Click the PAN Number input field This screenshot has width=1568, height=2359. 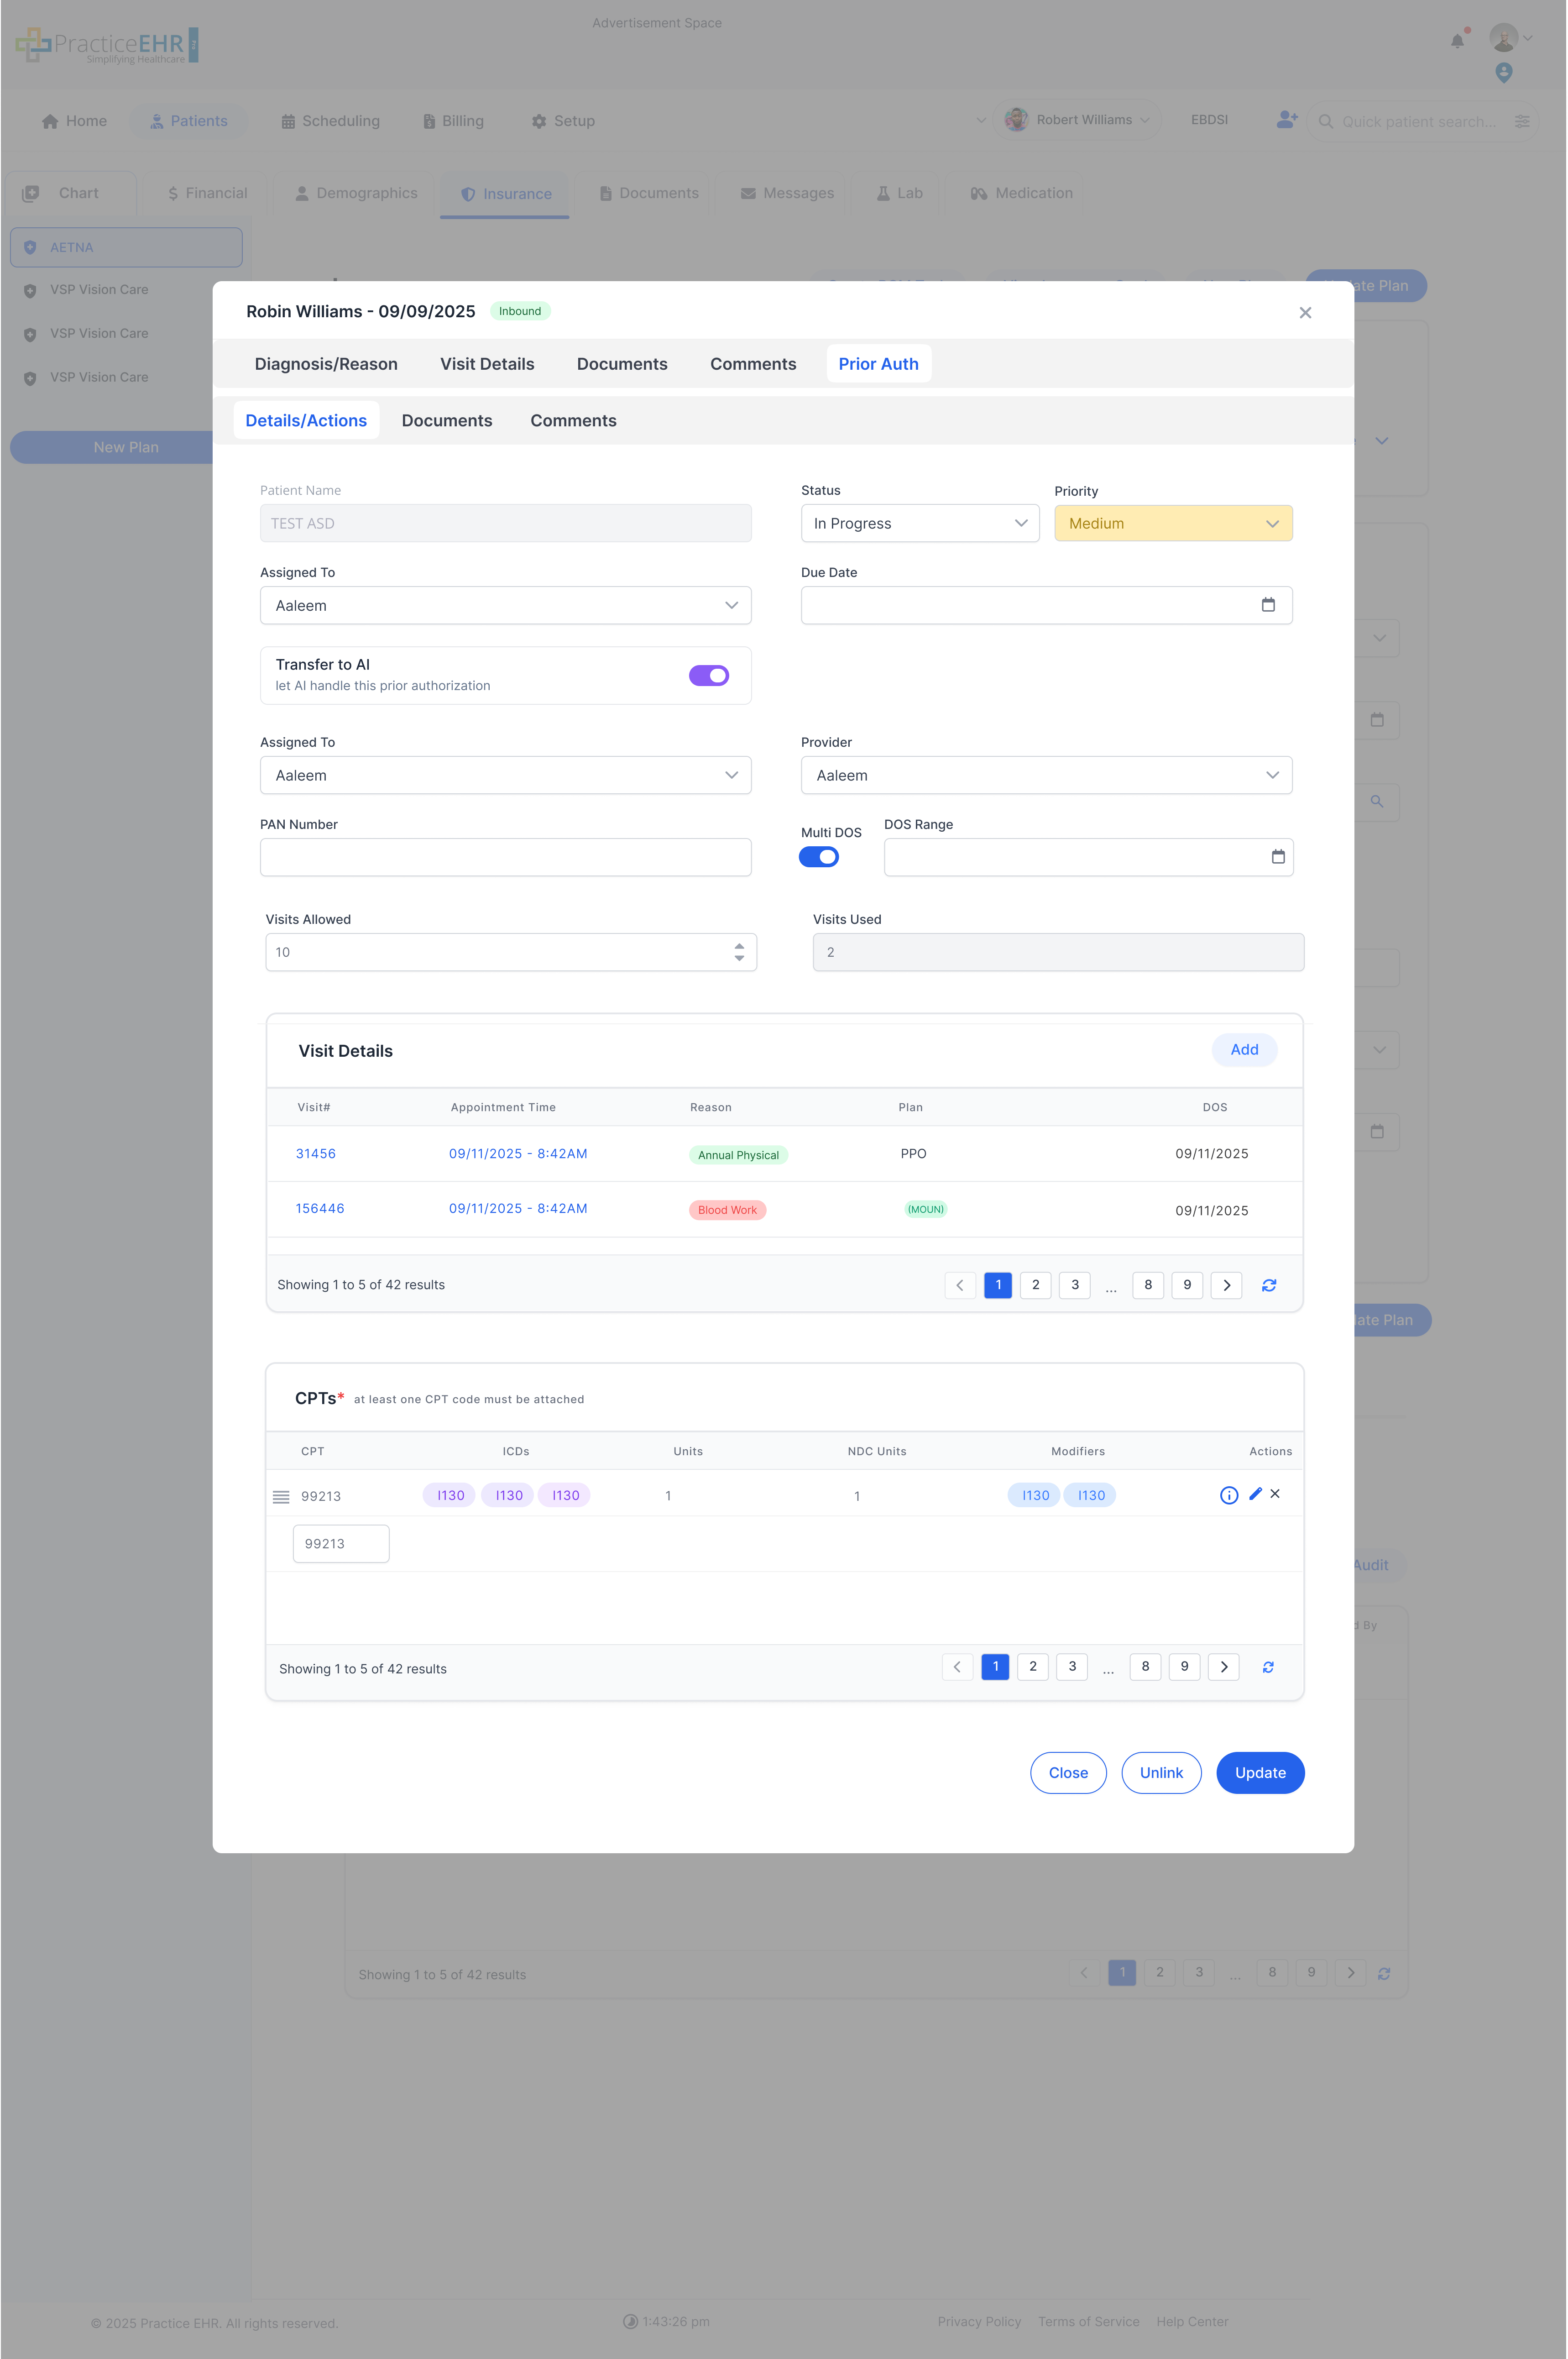coord(505,857)
